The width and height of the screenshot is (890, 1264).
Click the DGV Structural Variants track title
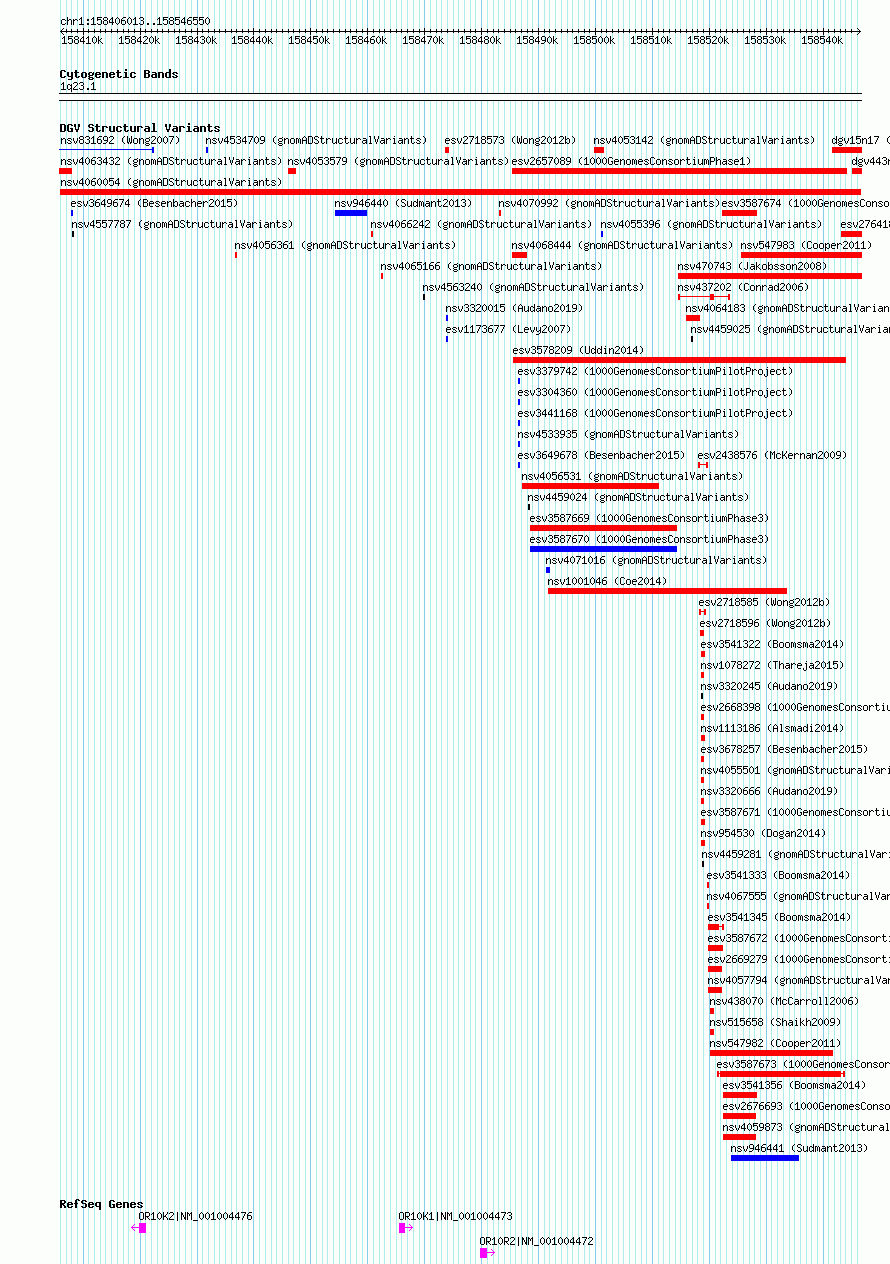click(140, 128)
